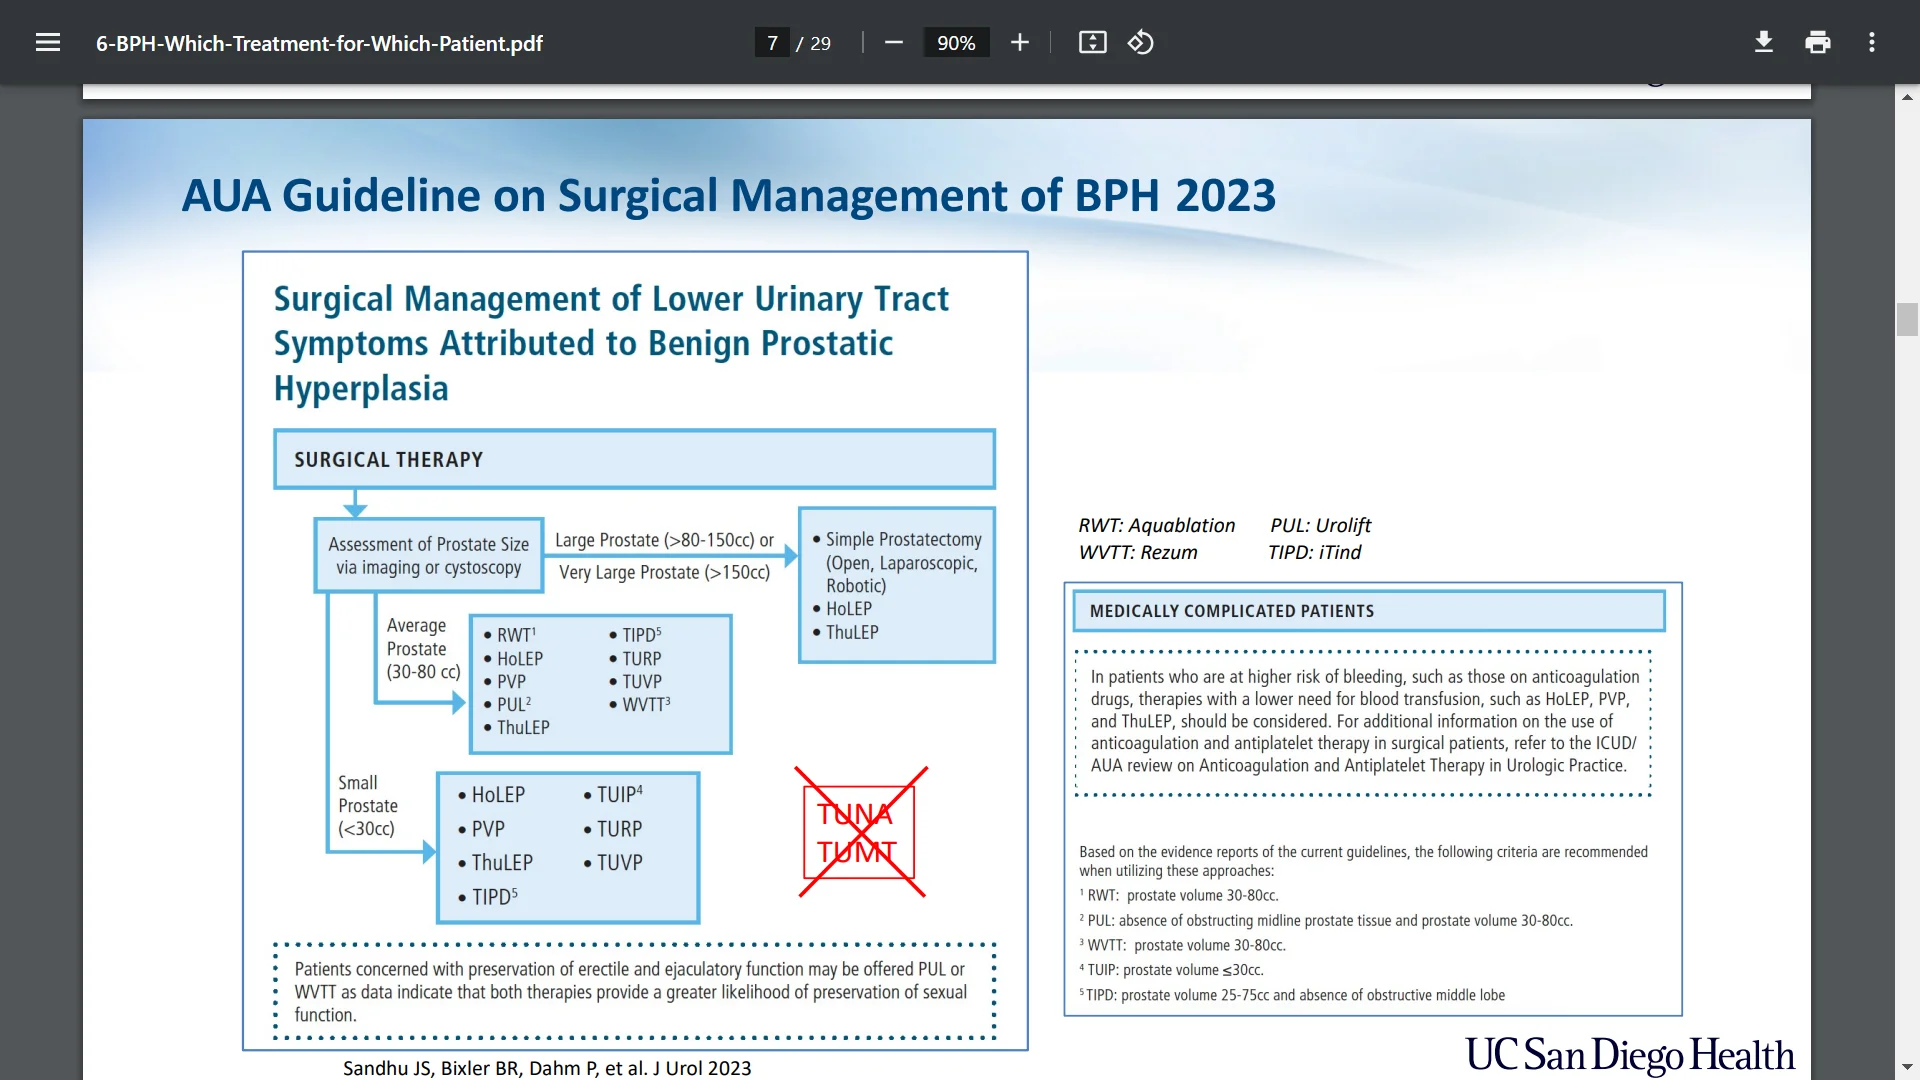Viewport: 1920px width, 1080px height.
Task: Click the Small Prostate (<30cc) label
Action: click(368, 806)
